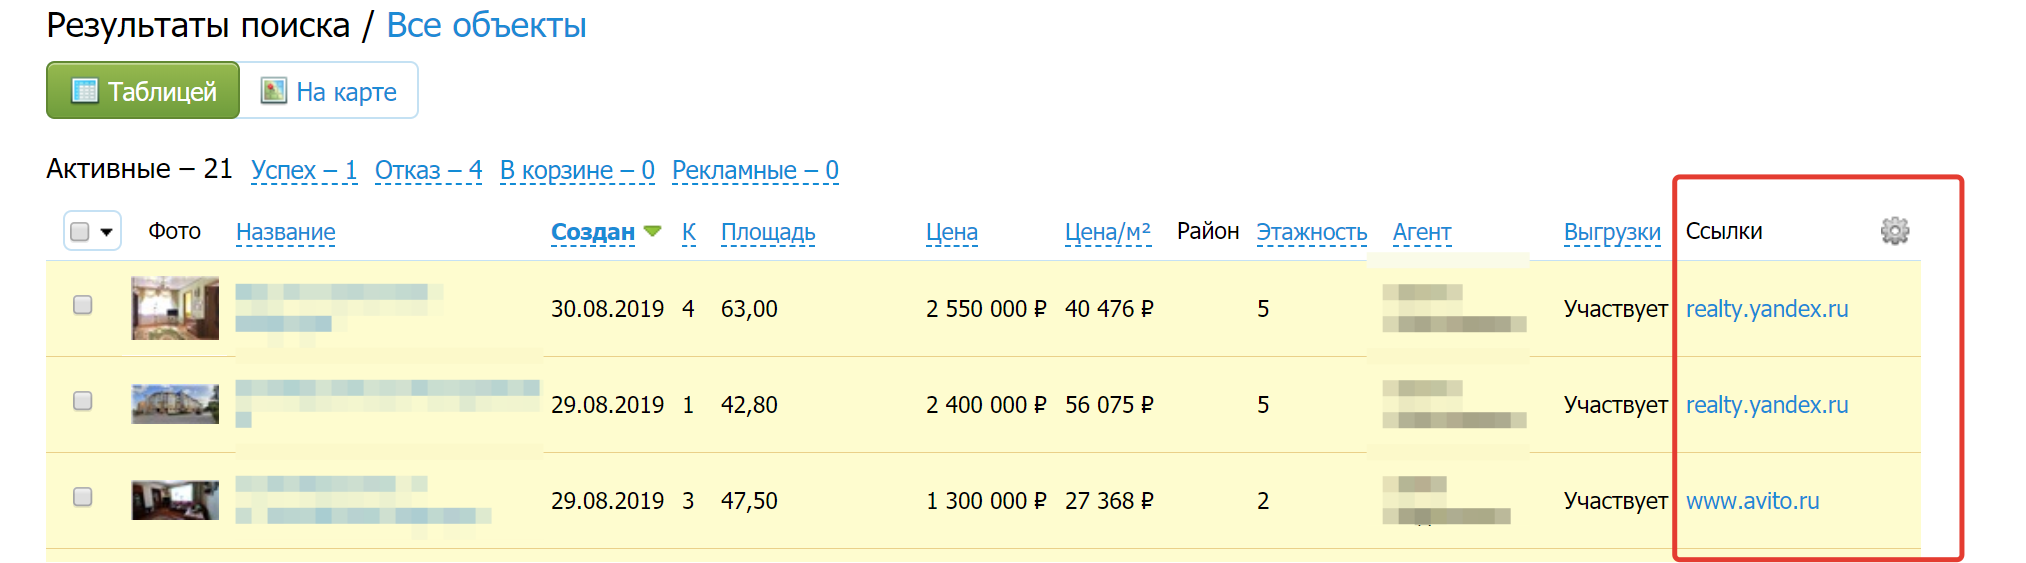Tick the checkbox for the 30.08.2019 listing

click(83, 305)
